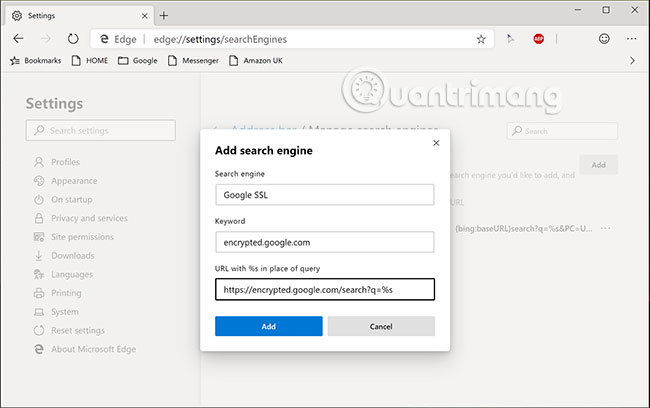Image resolution: width=650 pixels, height=408 pixels.
Task: Cancel adding the search engine
Action: click(x=381, y=326)
